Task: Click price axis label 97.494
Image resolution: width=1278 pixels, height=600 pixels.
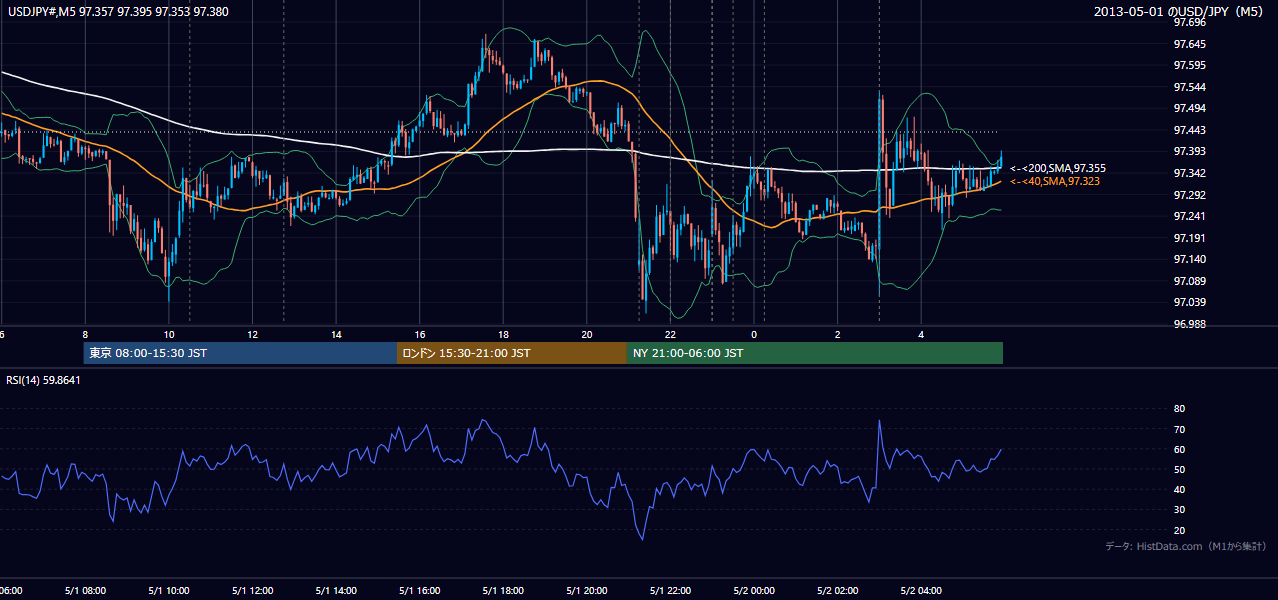Action: (x=1190, y=108)
